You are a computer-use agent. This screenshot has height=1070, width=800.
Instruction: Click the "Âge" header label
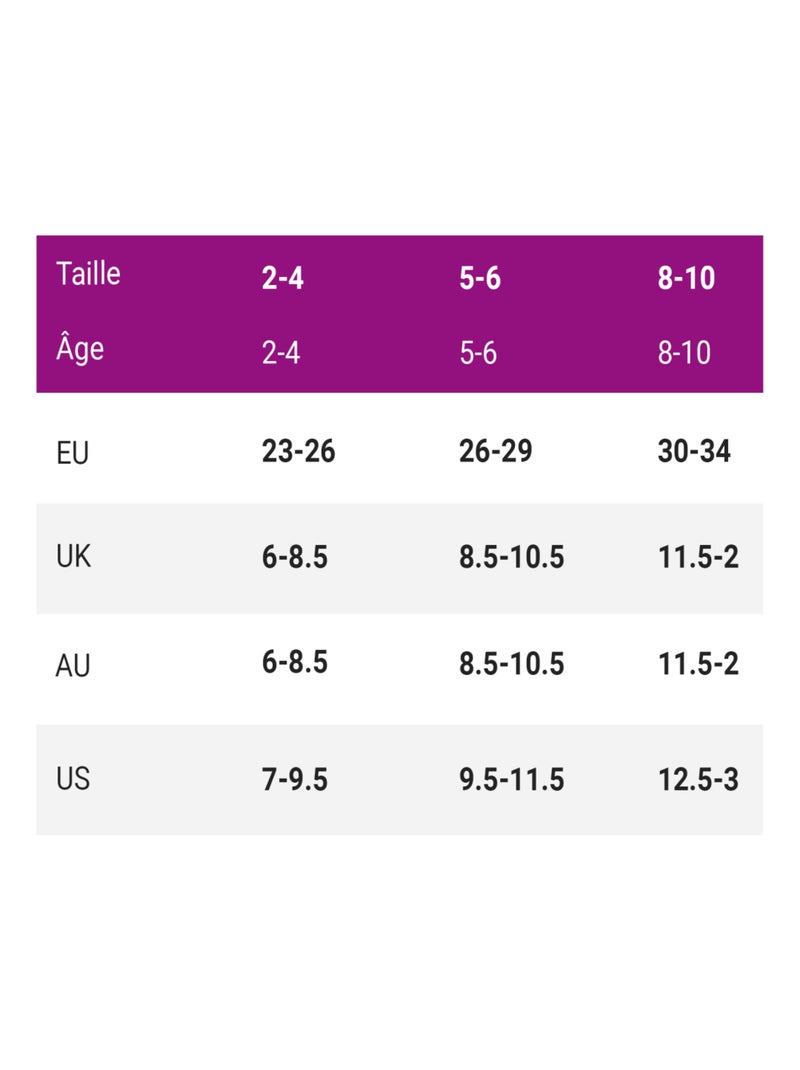click(x=80, y=349)
